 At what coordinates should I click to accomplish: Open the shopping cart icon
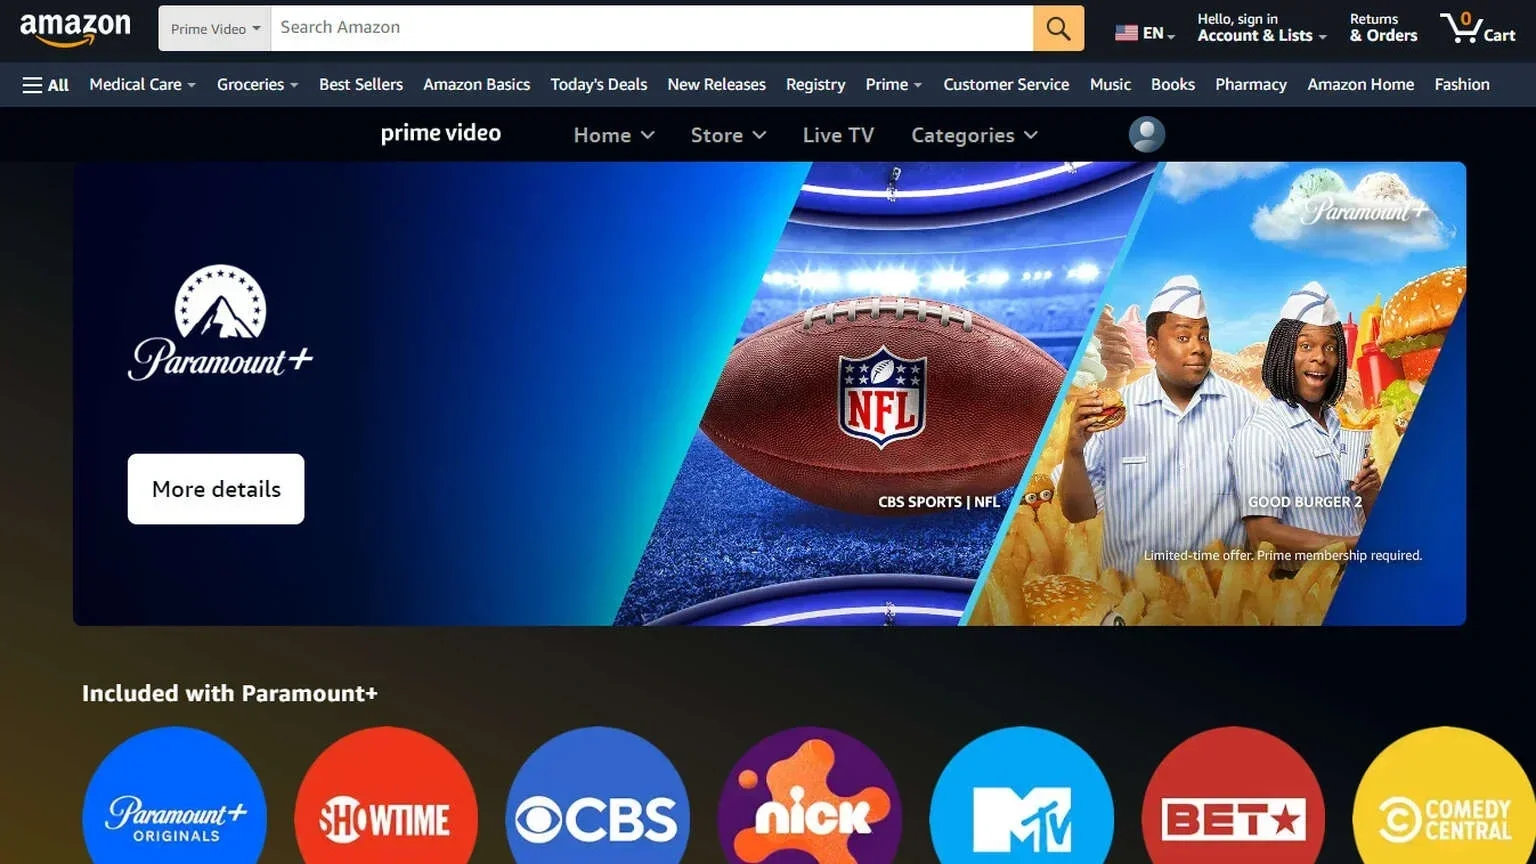(x=1478, y=28)
